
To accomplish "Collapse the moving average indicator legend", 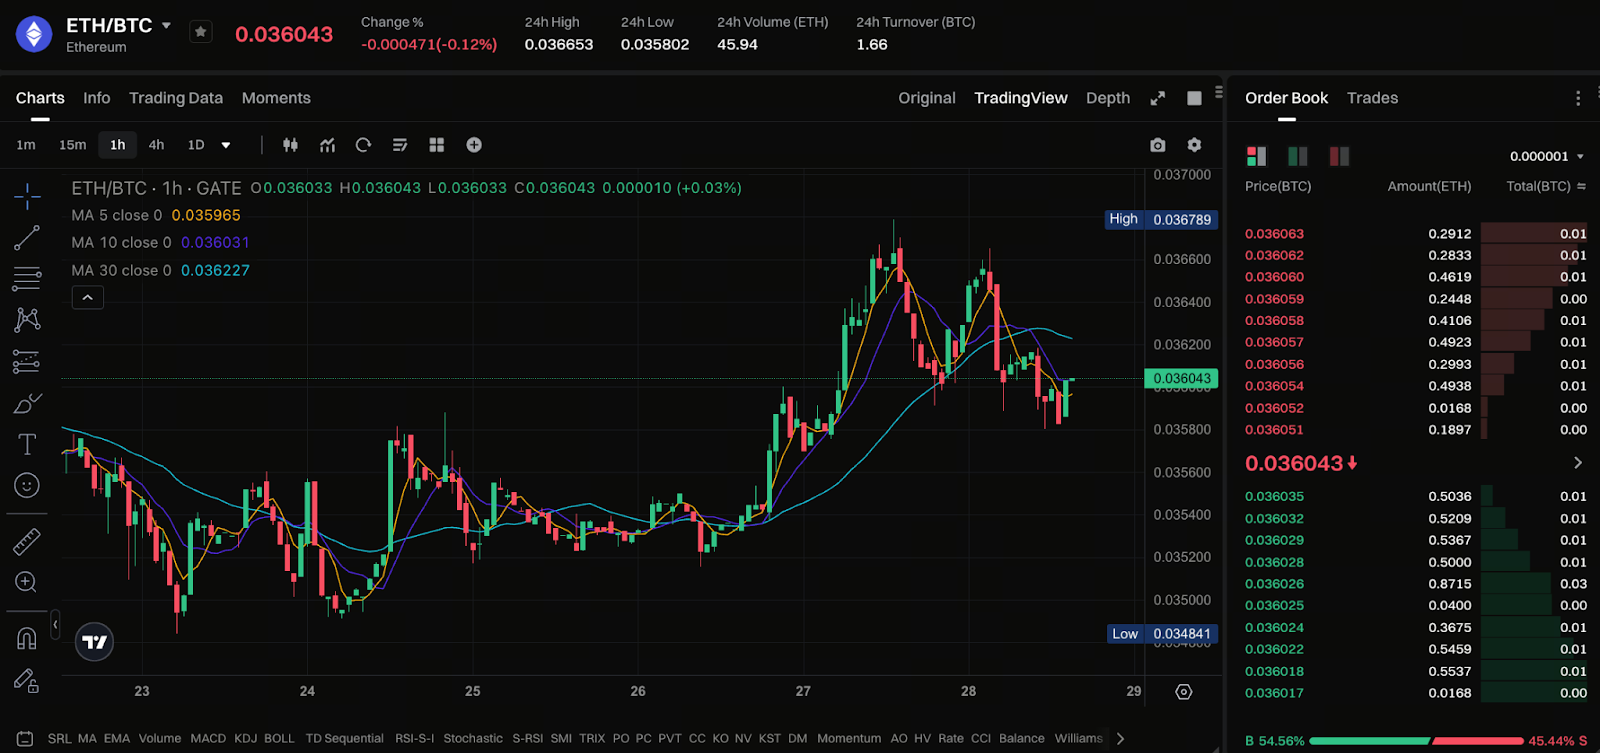I will point(88,298).
